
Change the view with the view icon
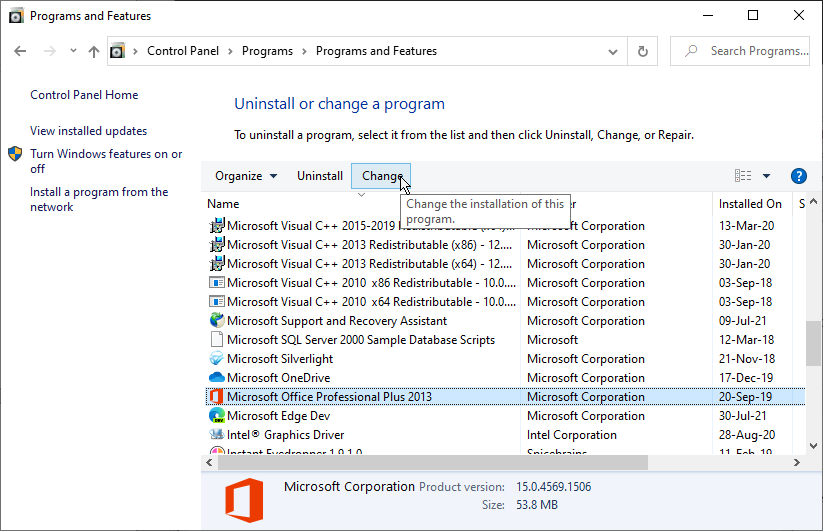coord(743,176)
